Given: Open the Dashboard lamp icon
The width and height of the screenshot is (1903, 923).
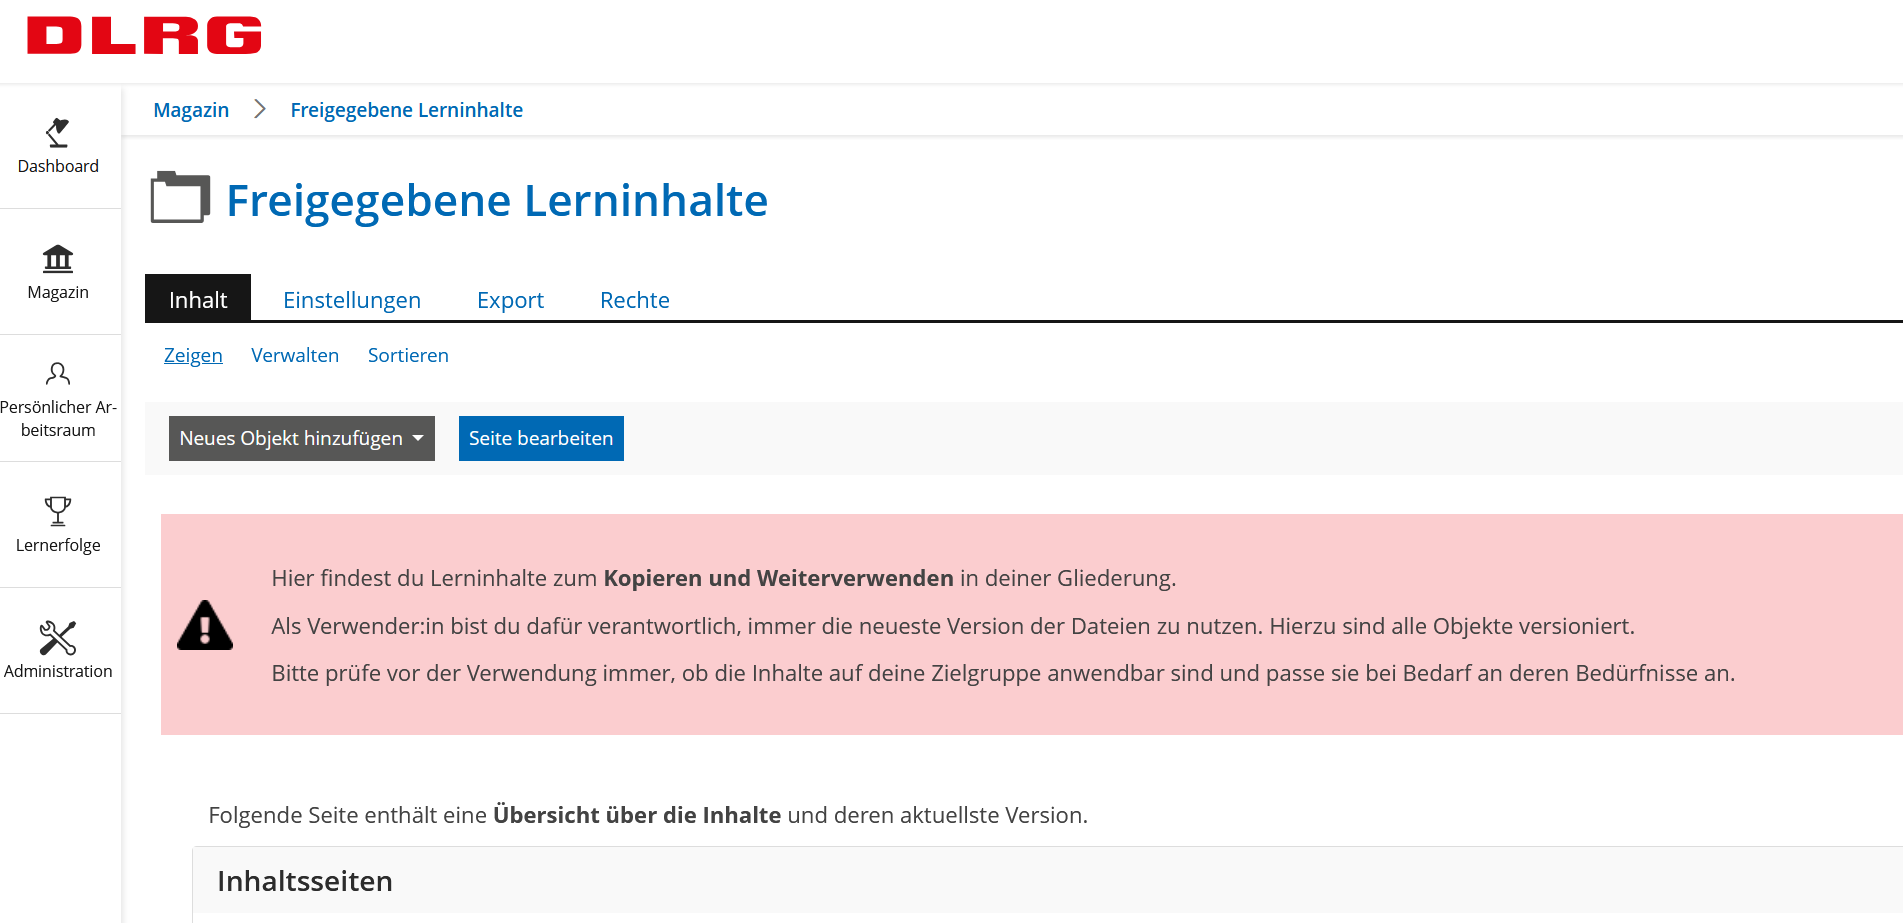Looking at the screenshot, I should point(58,133).
